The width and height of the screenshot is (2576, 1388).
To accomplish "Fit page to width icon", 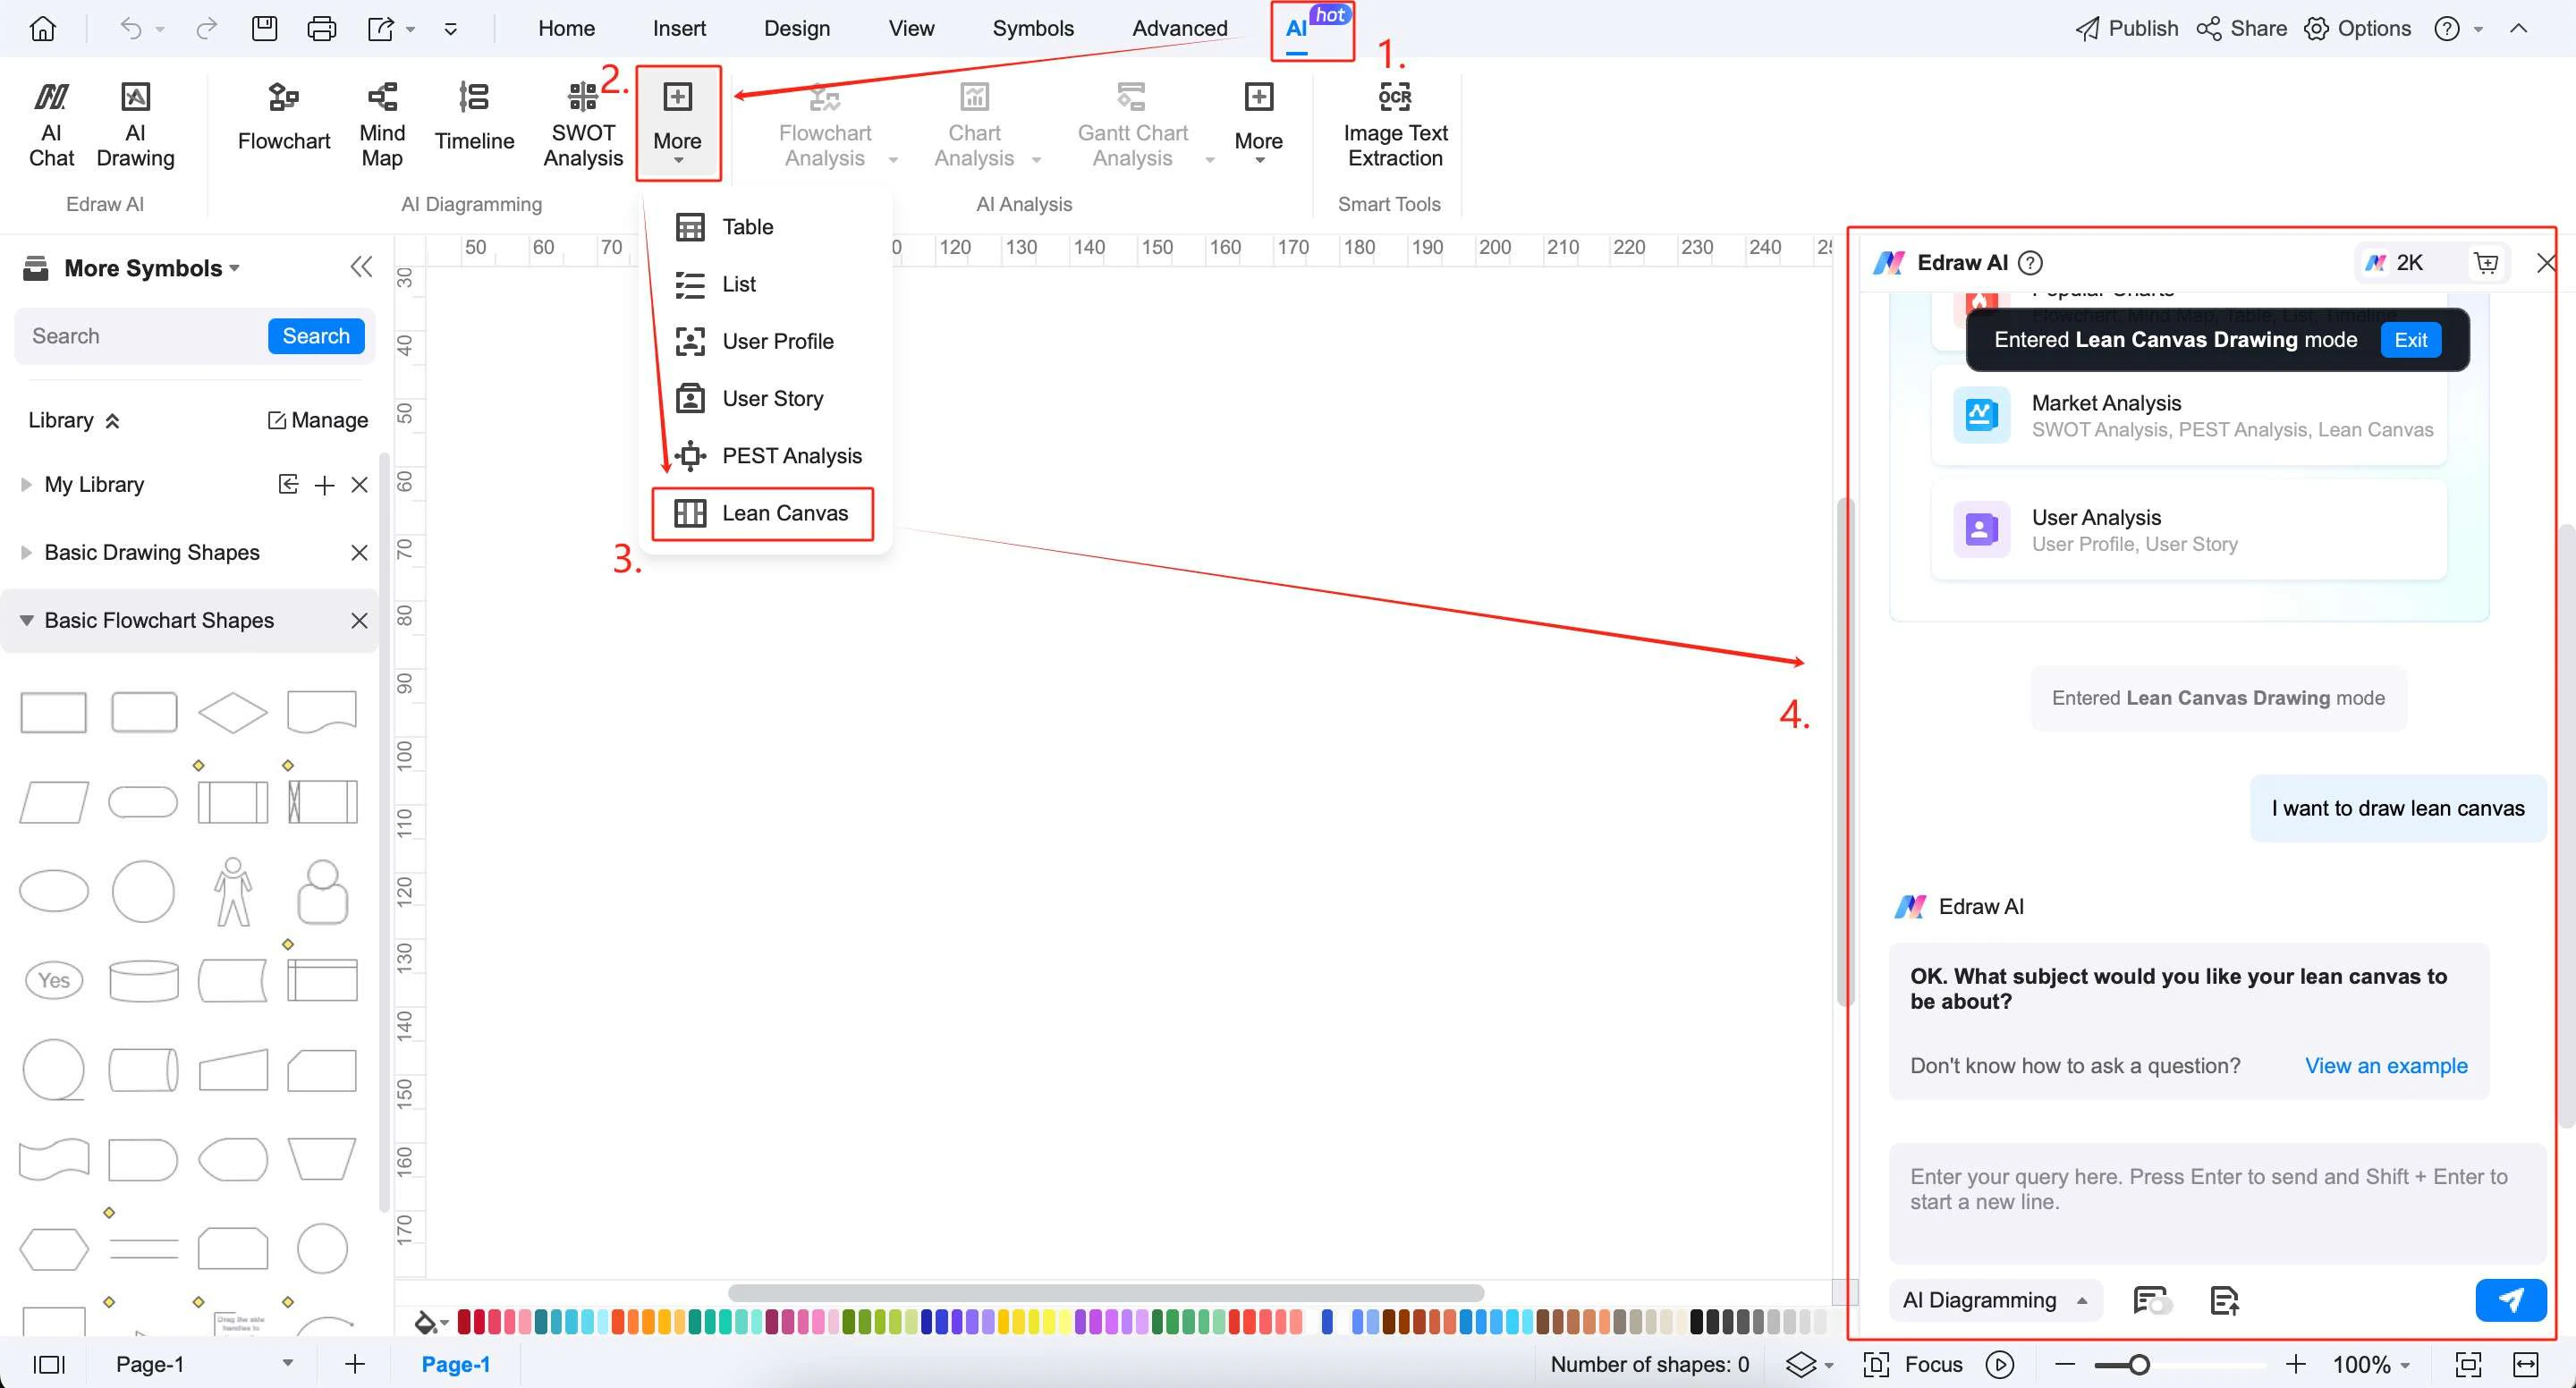I will tap(2526, 1364).
